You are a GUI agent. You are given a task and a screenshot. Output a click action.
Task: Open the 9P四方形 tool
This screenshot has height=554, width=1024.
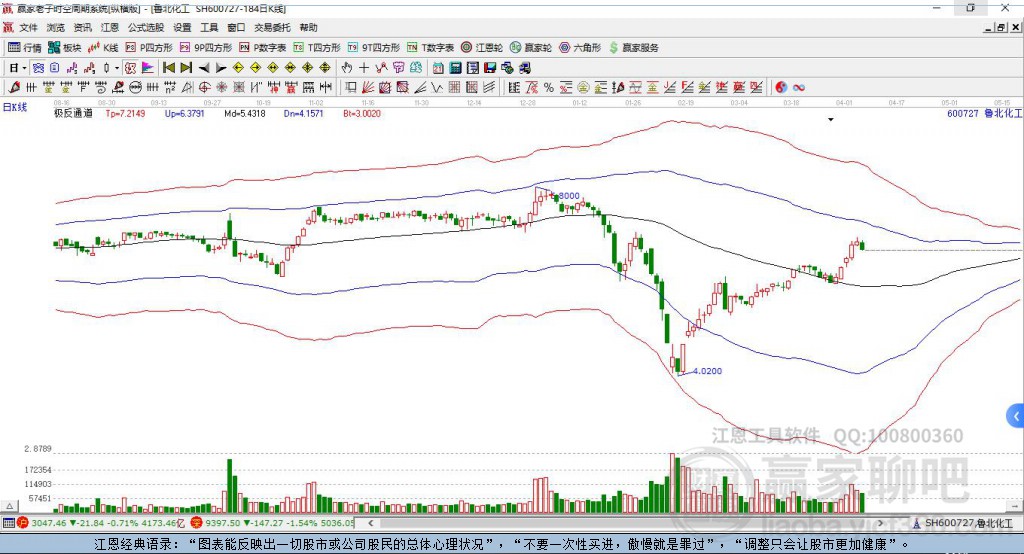(x=206, y=48)
